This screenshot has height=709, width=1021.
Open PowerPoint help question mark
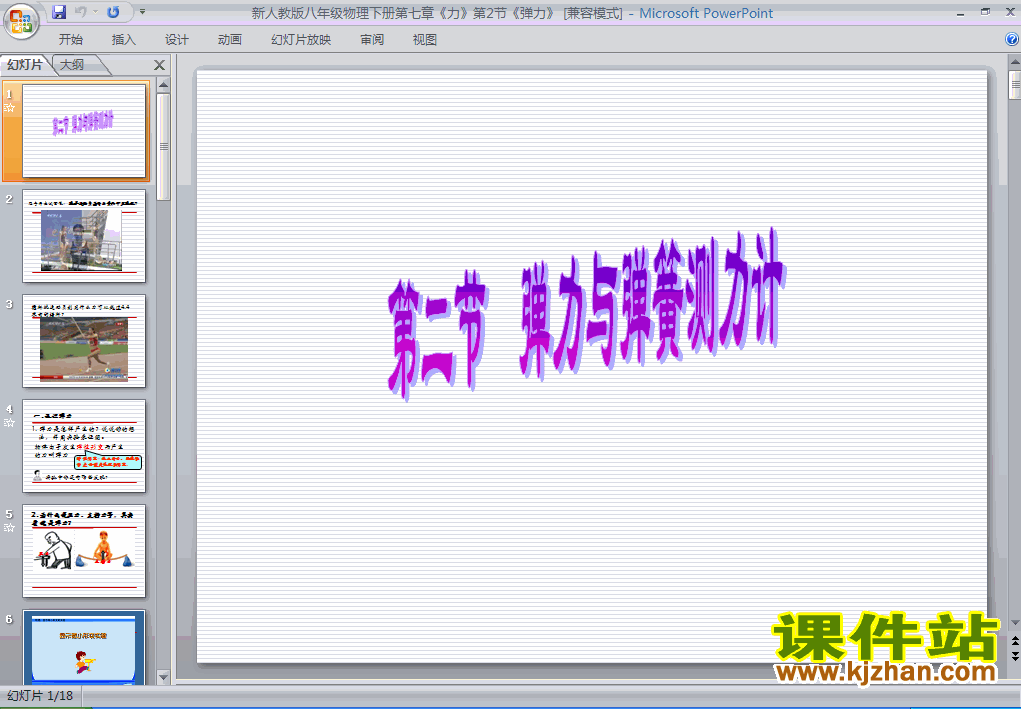(x=1012, y=39)
